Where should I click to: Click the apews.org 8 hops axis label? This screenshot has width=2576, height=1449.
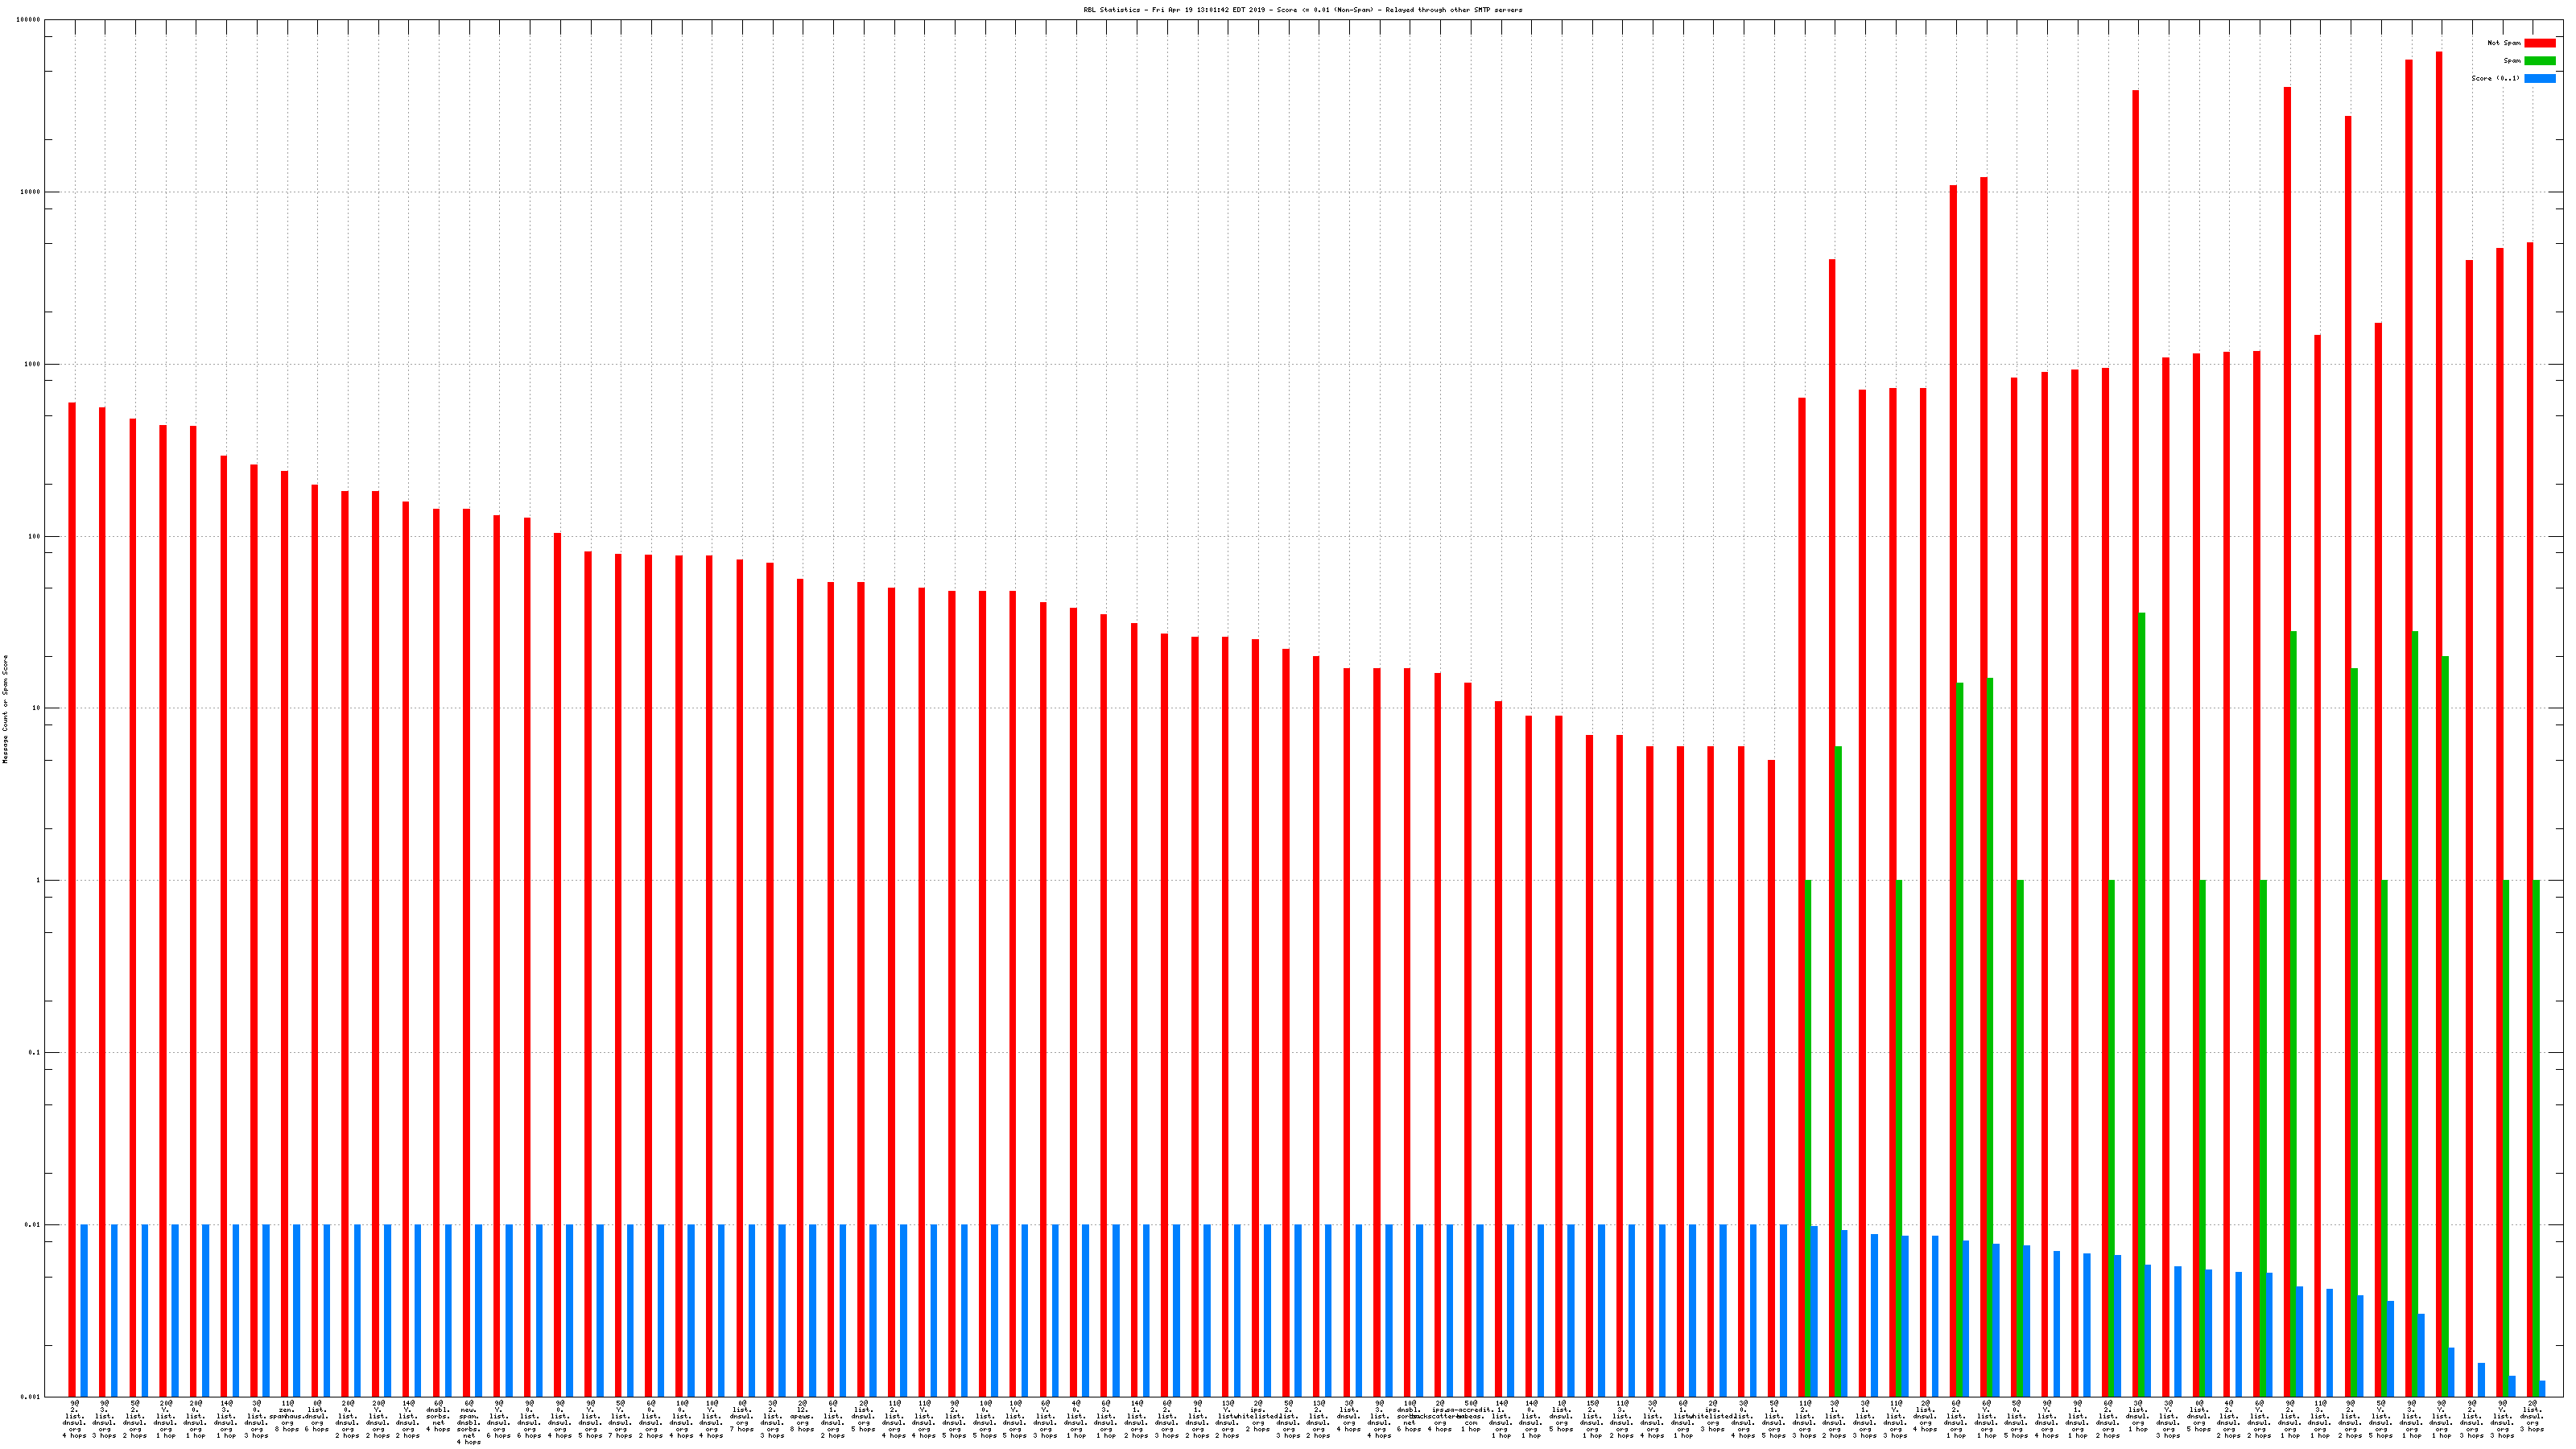pos(802,1416)
